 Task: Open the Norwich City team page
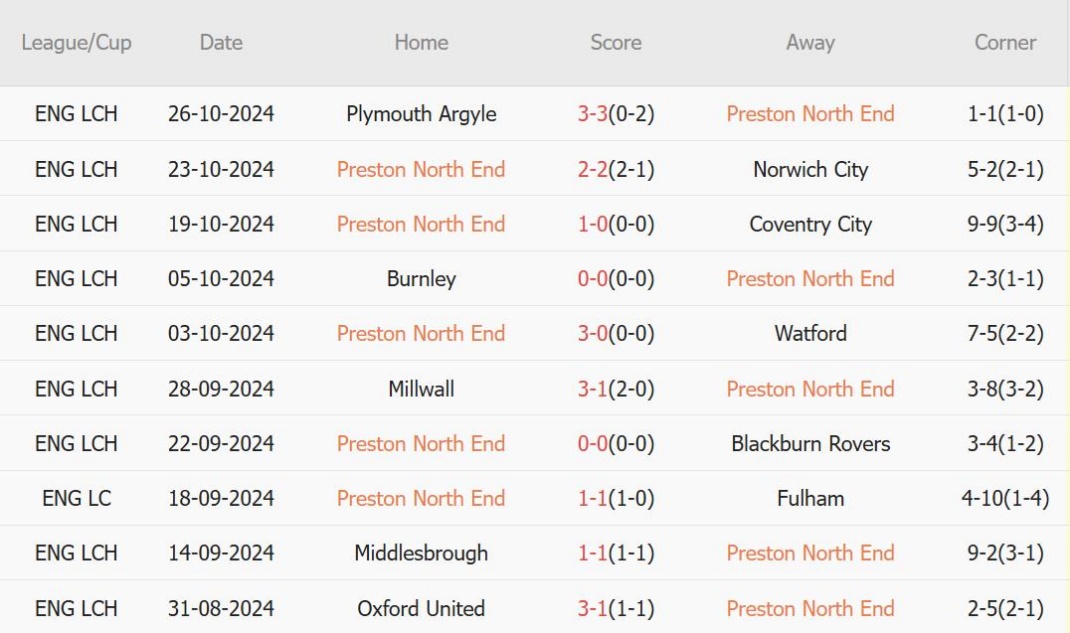click(810, 169)
